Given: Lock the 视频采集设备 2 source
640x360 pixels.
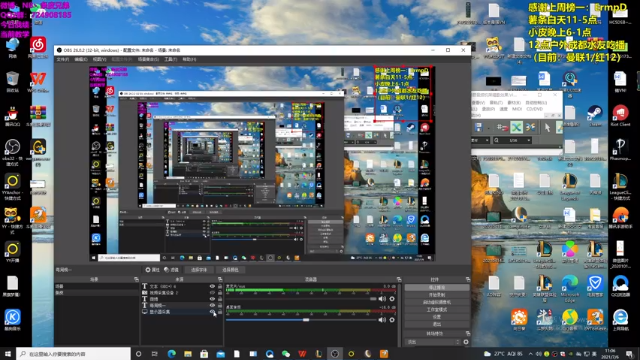Looking at the screenshot, I should [x=220, y=293].
